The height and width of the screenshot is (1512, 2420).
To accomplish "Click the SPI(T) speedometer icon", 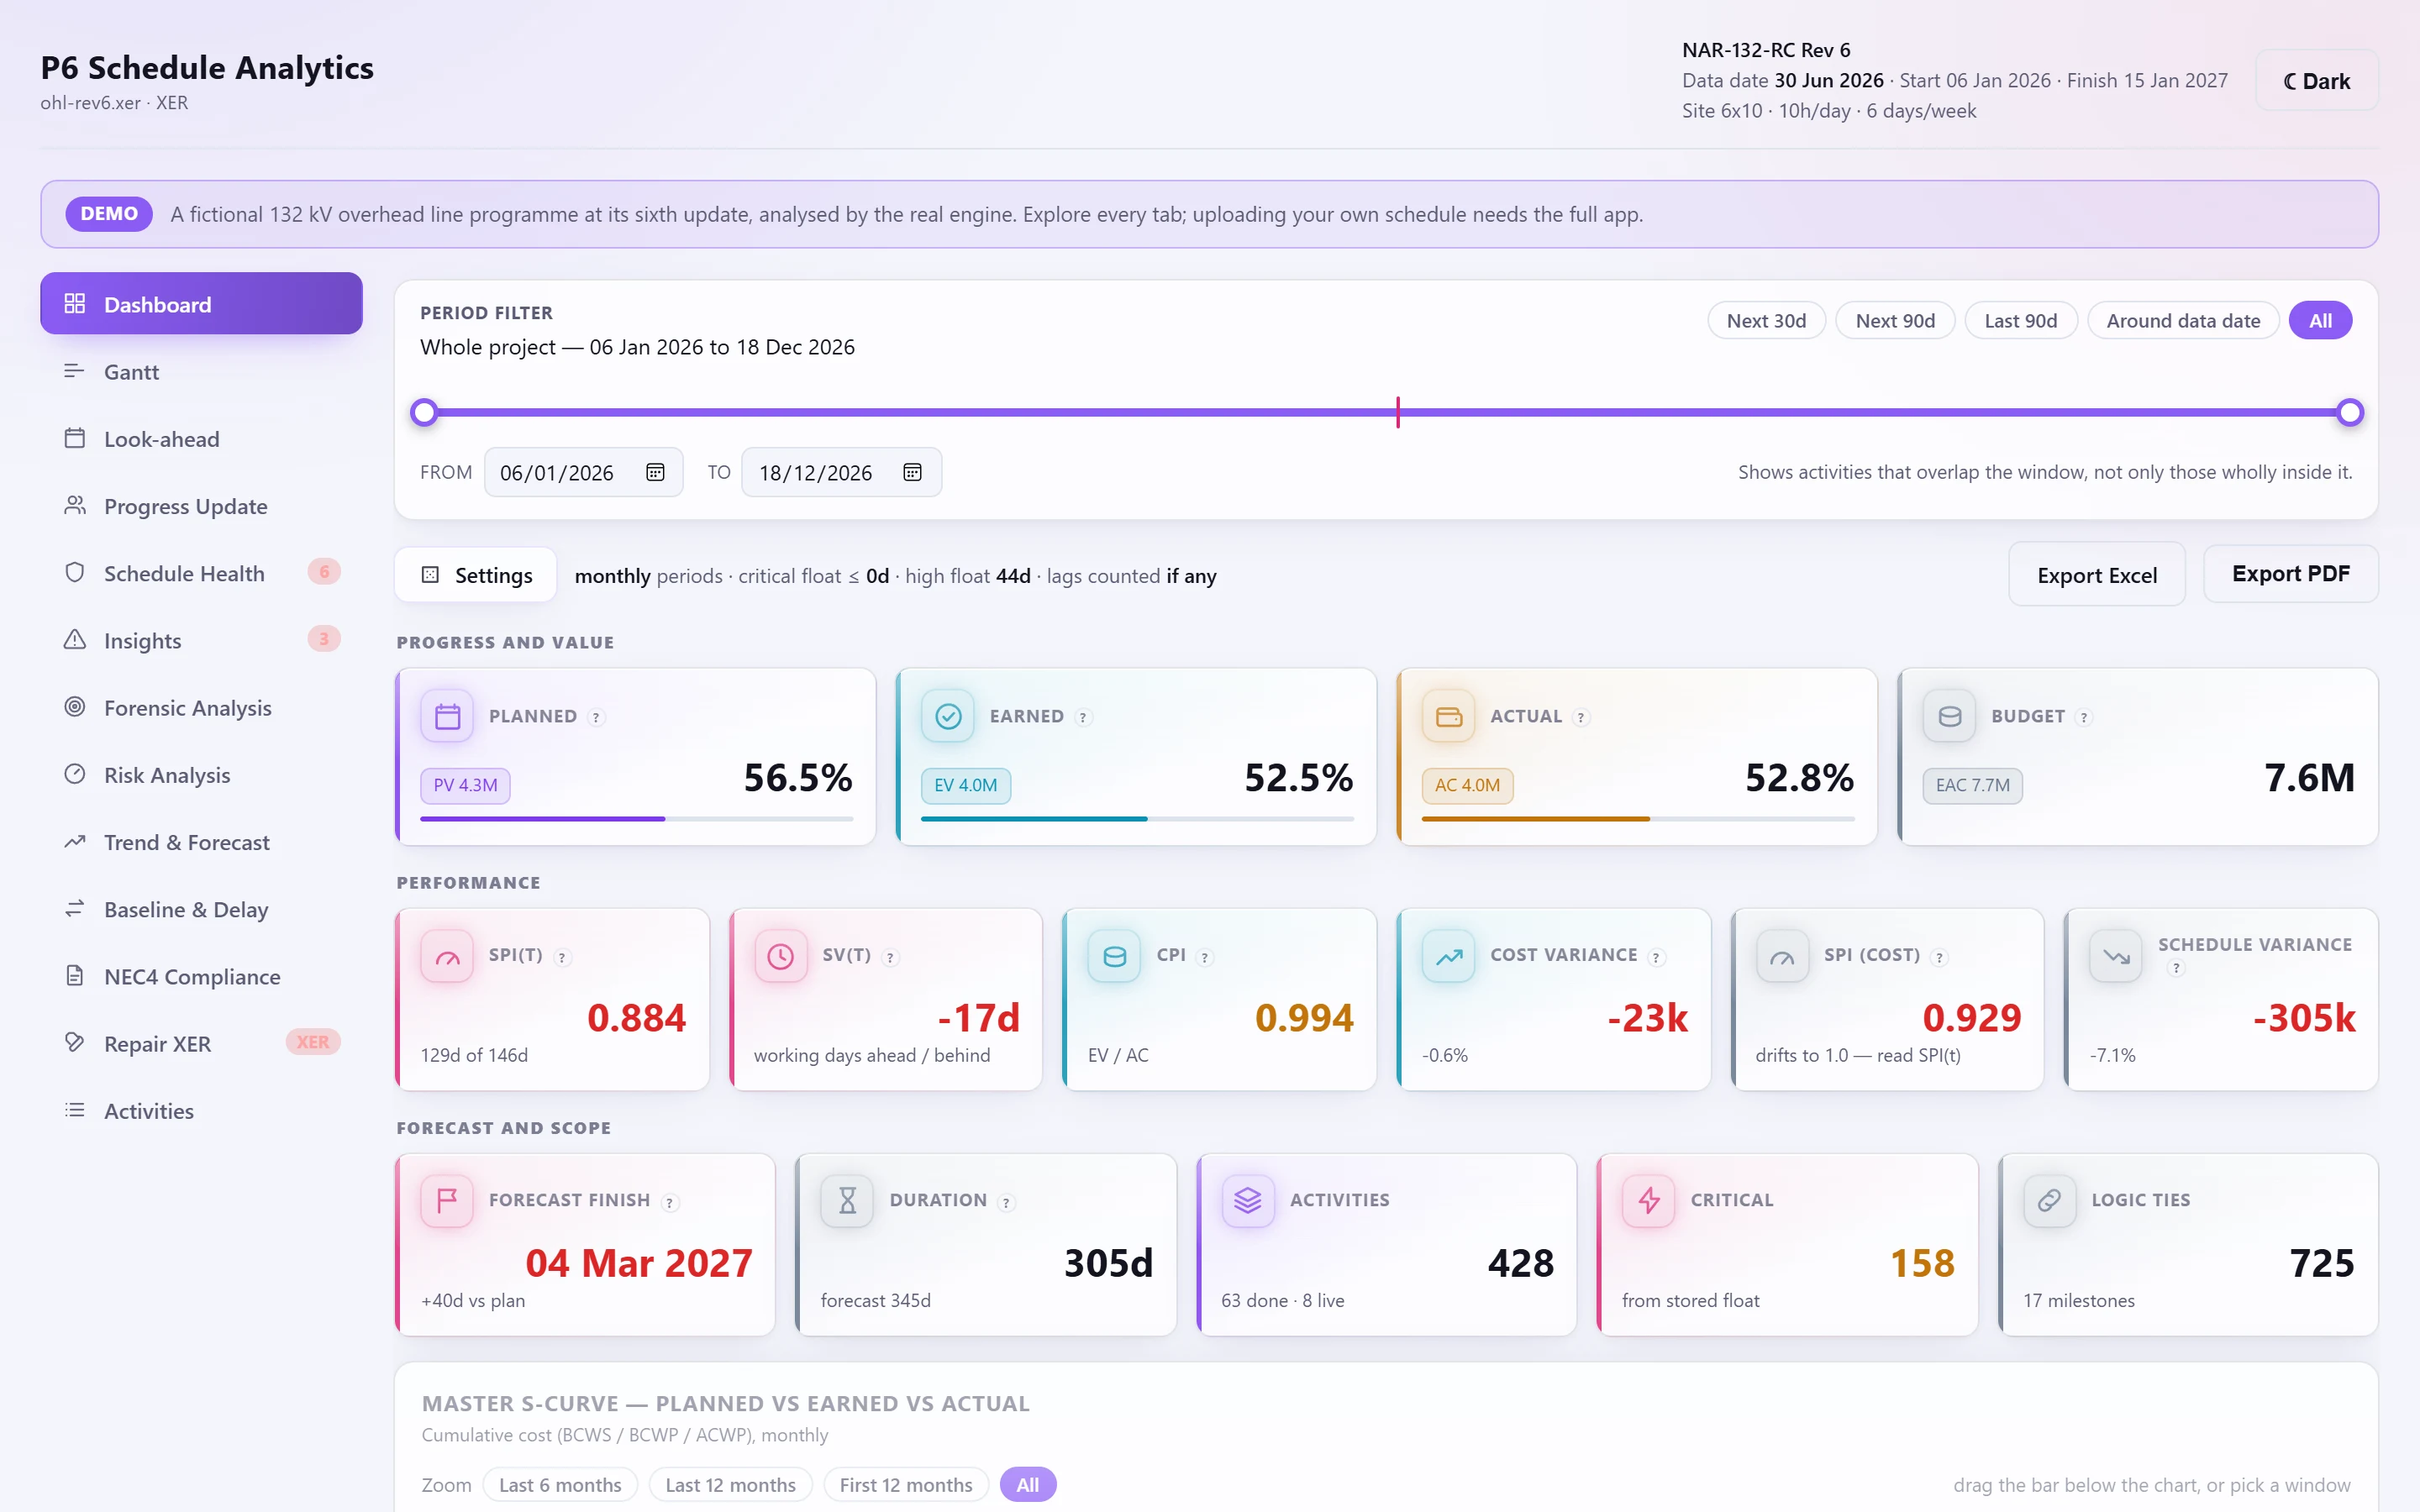I will [447, 957].
